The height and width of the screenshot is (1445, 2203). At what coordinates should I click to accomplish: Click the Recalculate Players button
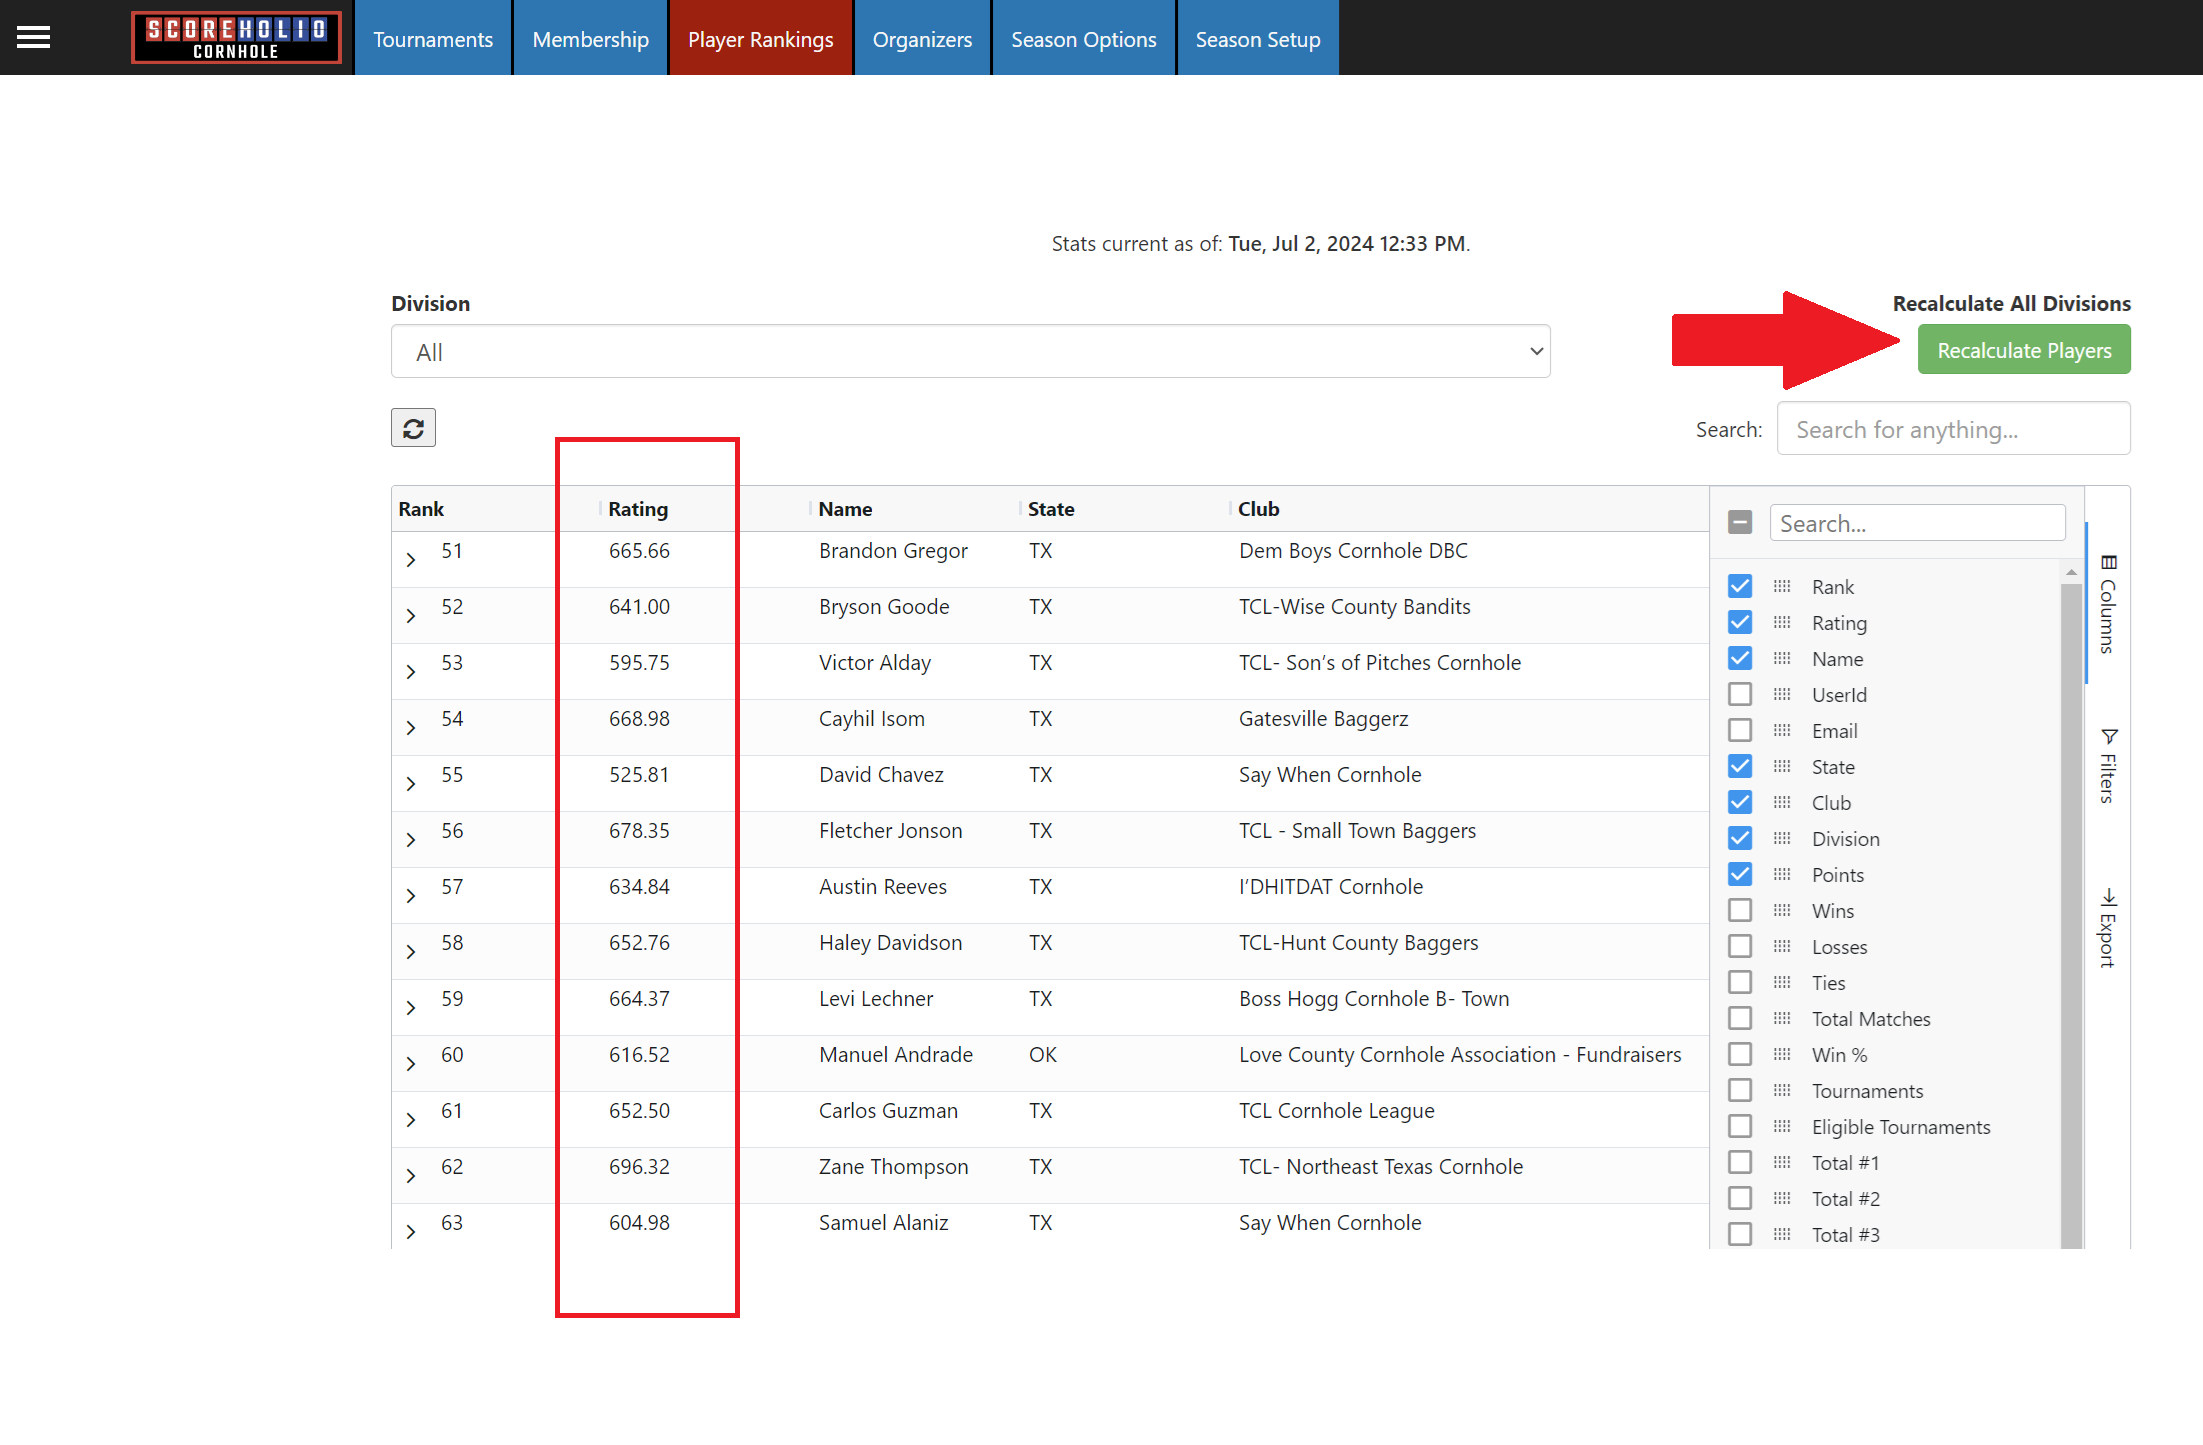coord(2024,350)
